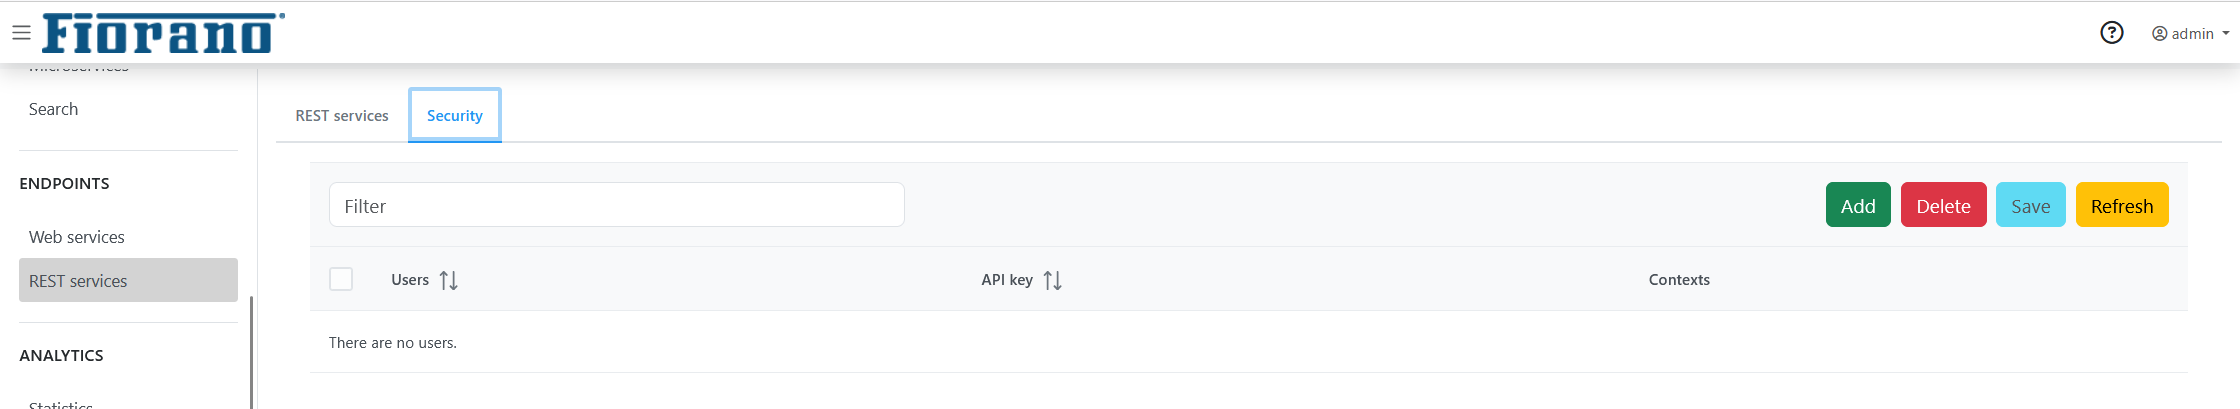Switch to the REST services tab
The height and width of the screenshot is (409, 2240).
click(342, 116)
